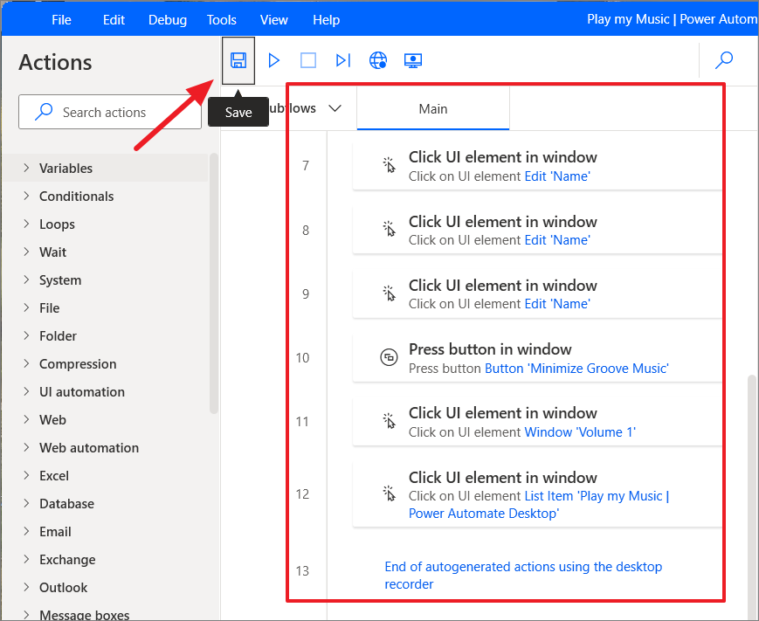The width and height of the screenshot is (759, 621).
Task: Open the desktop recorder monitor icon
Action: 413,61
